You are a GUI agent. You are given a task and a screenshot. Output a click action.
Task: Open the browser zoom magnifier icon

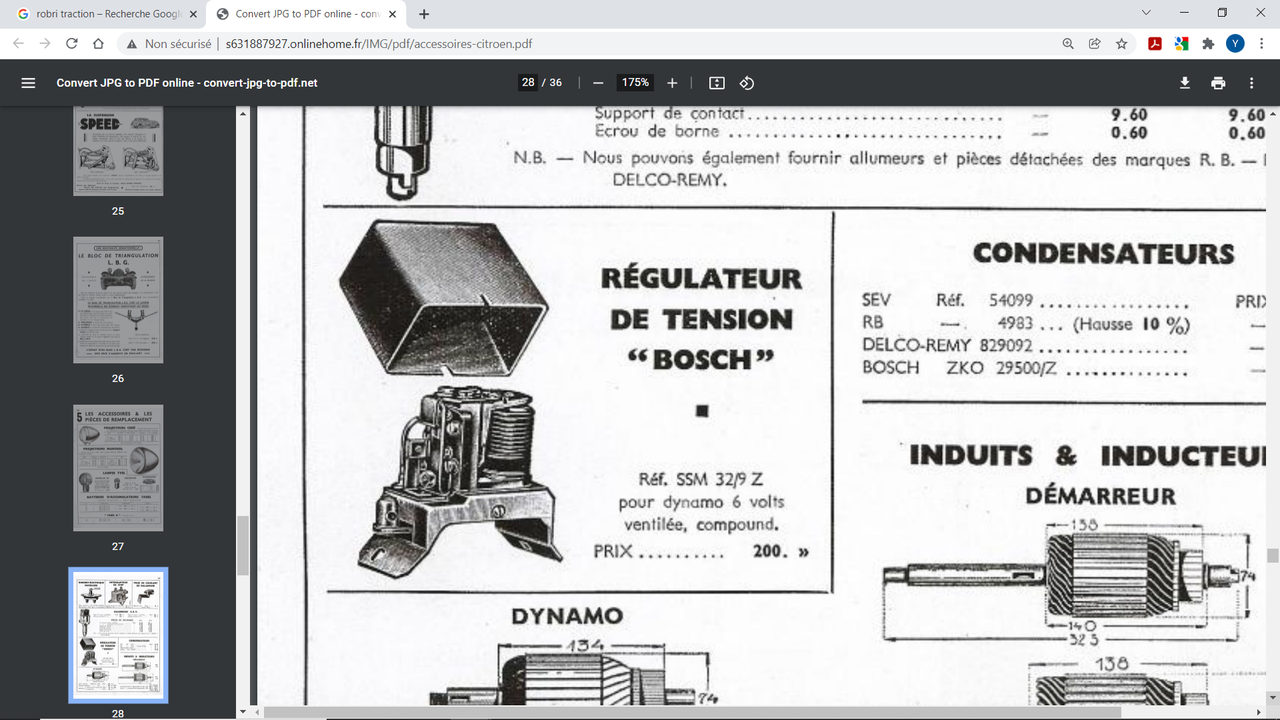point(1068,44)
